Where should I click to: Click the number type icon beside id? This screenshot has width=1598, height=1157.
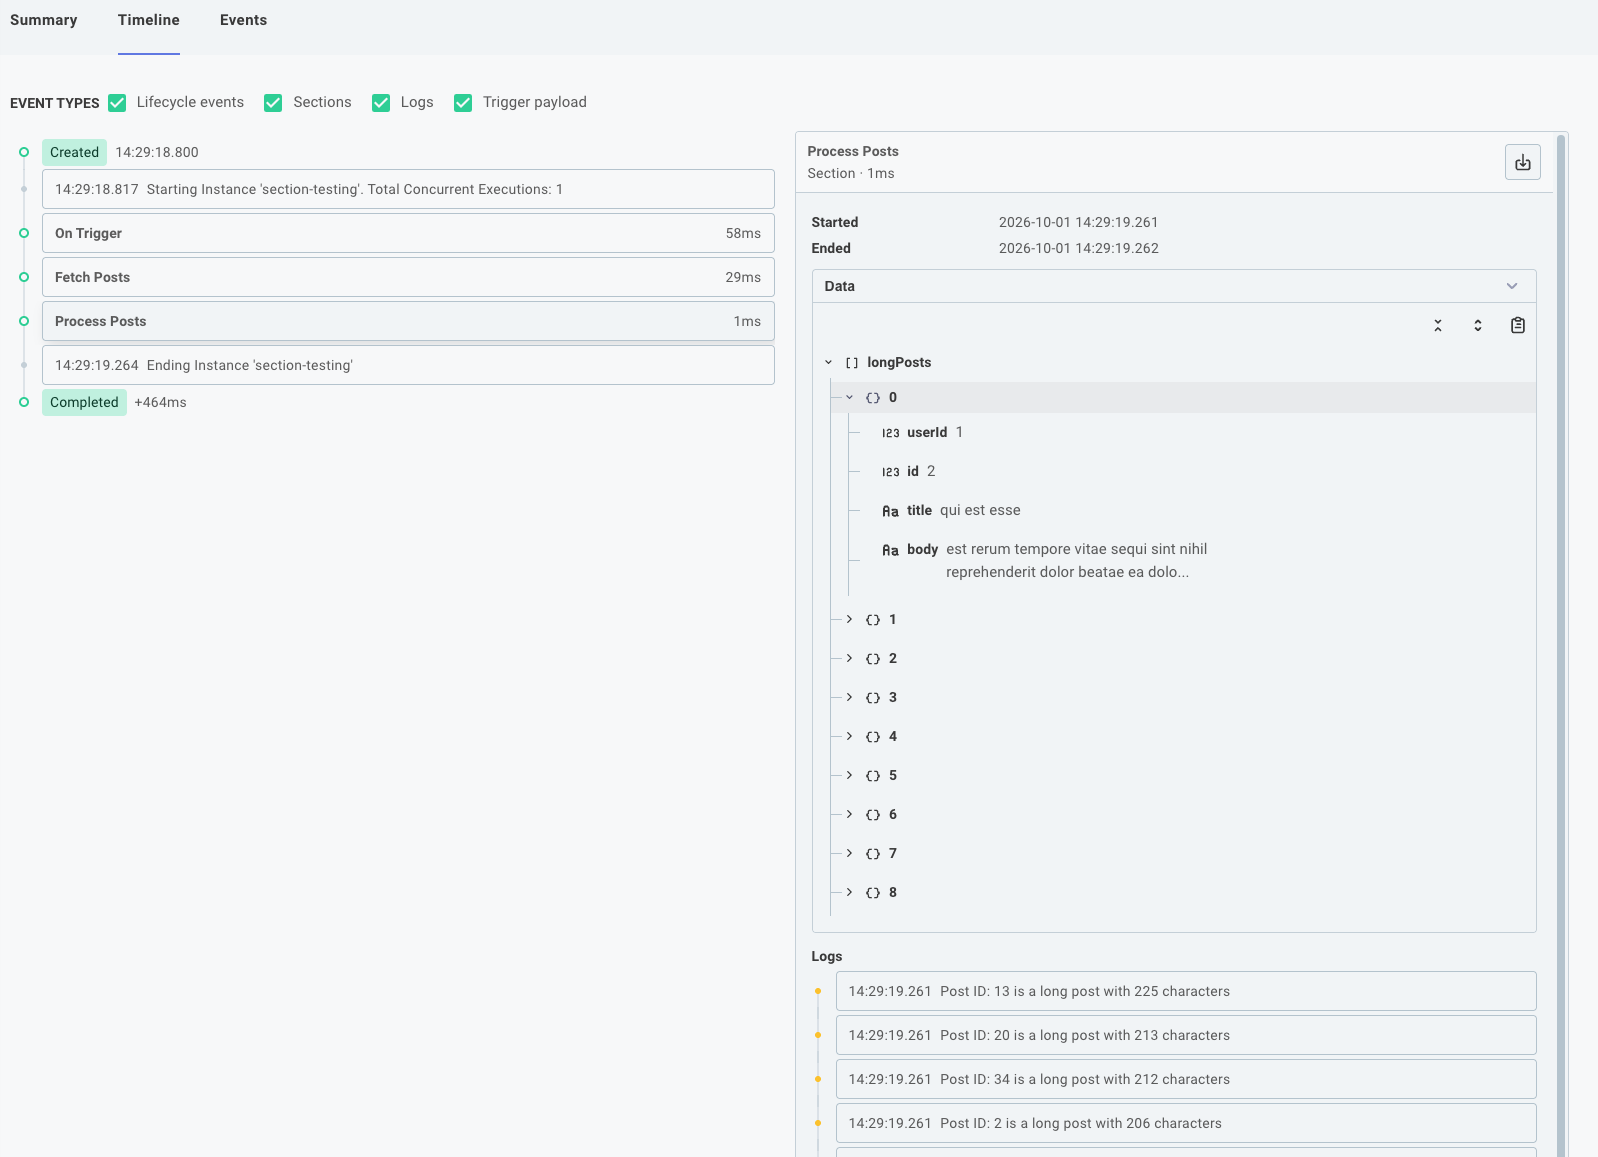(x=890, y=472)
